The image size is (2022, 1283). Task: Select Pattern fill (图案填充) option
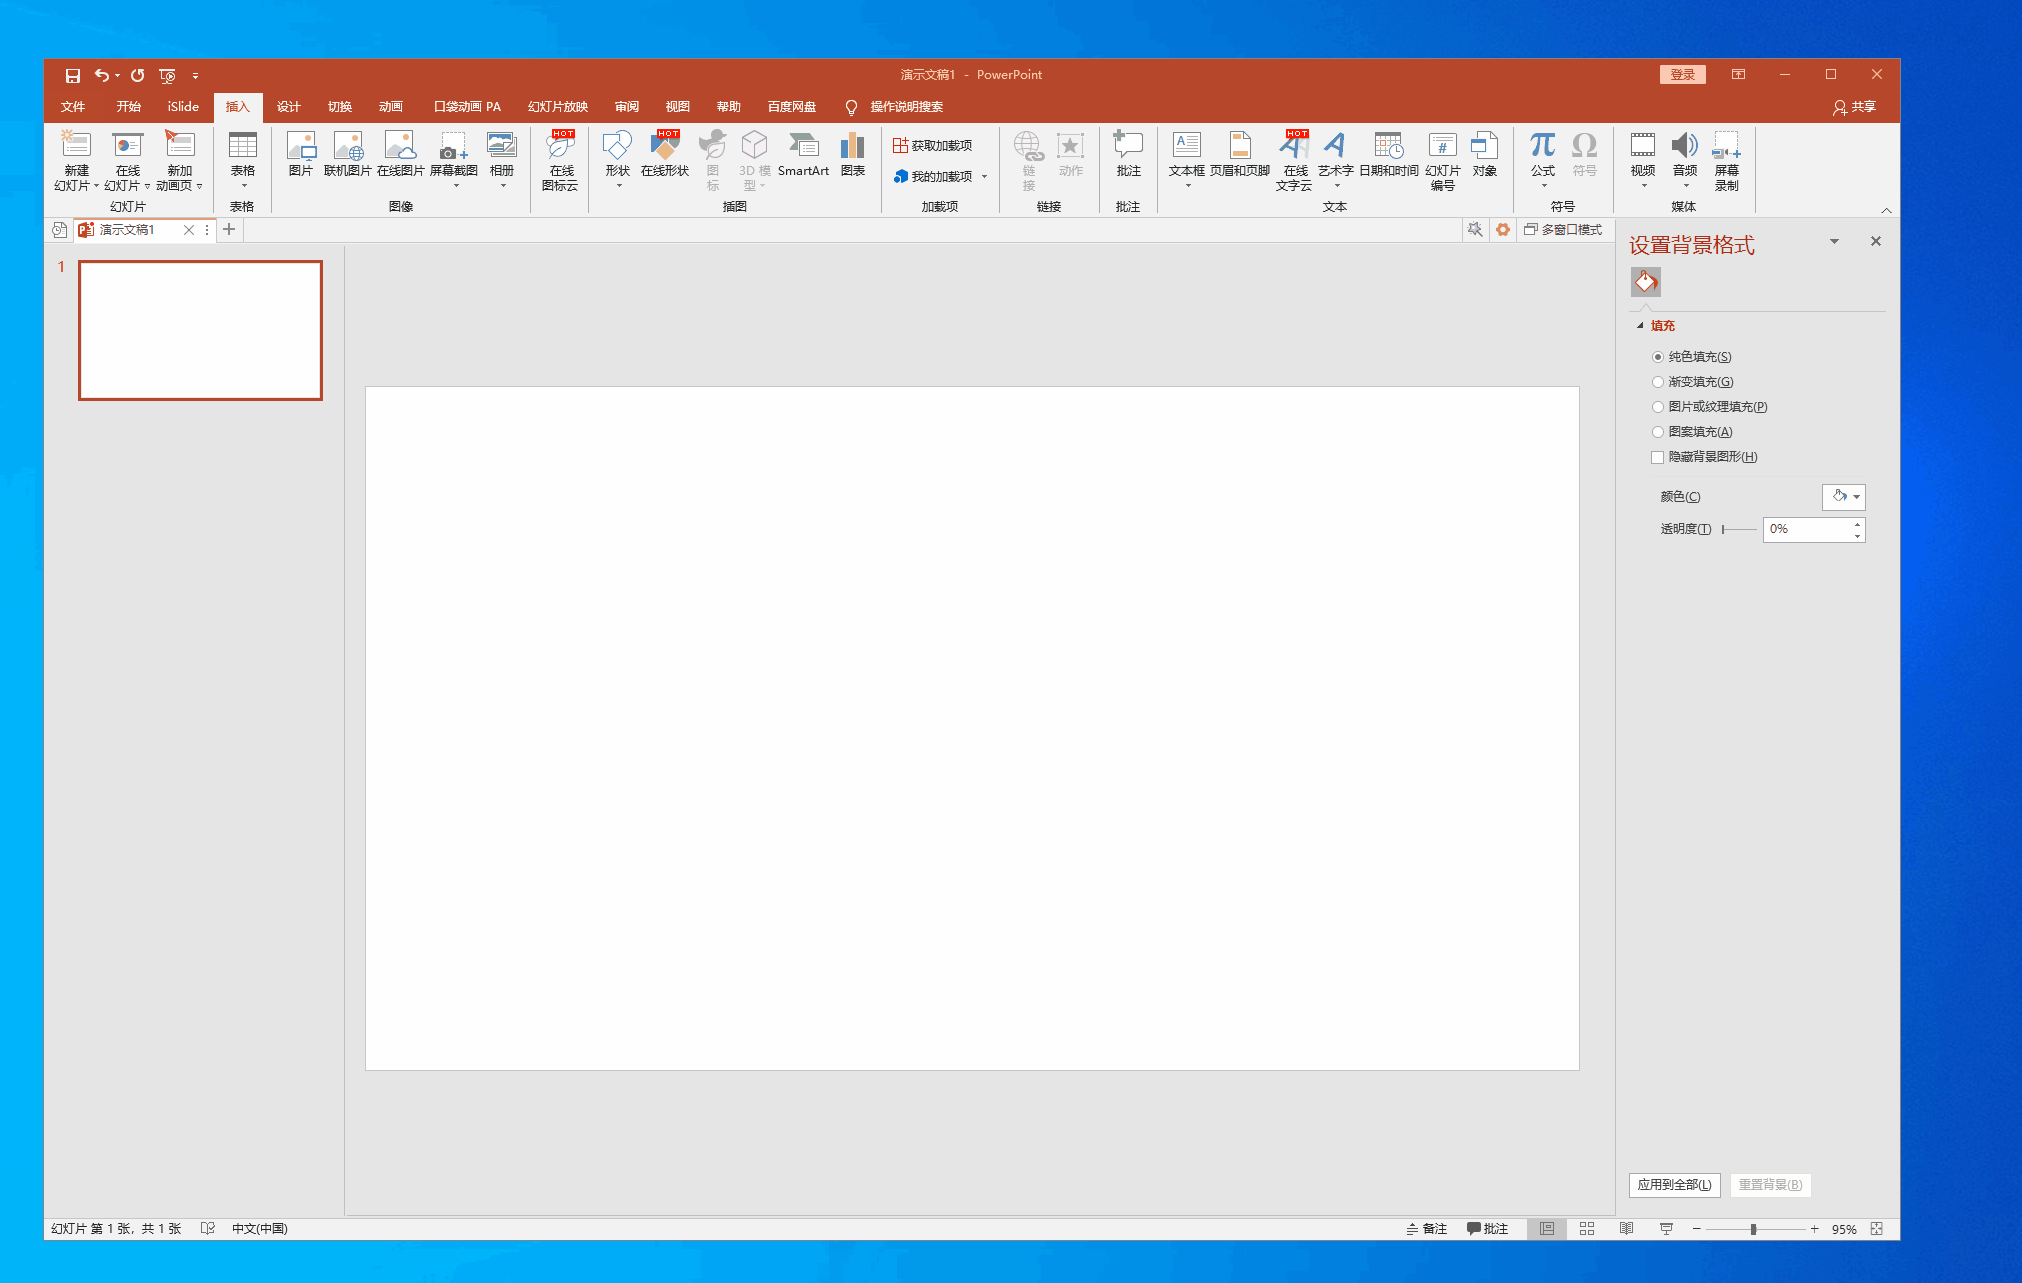coord(1658,432)
